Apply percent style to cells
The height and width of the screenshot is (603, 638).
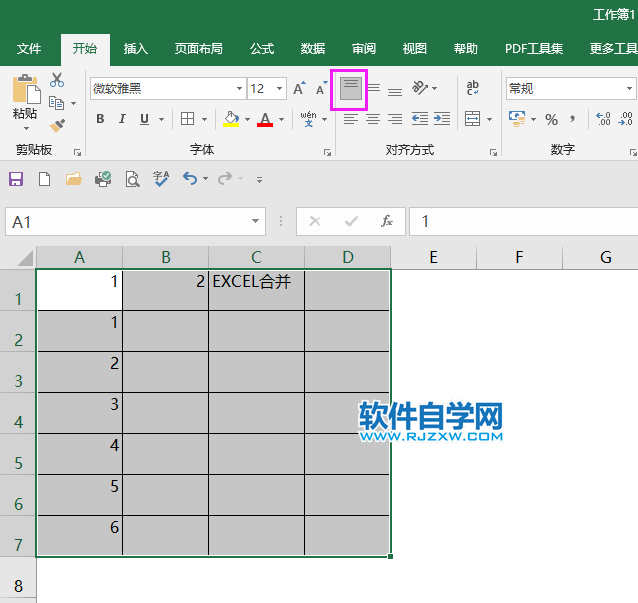pyautogui.click(x=551, y=119)
